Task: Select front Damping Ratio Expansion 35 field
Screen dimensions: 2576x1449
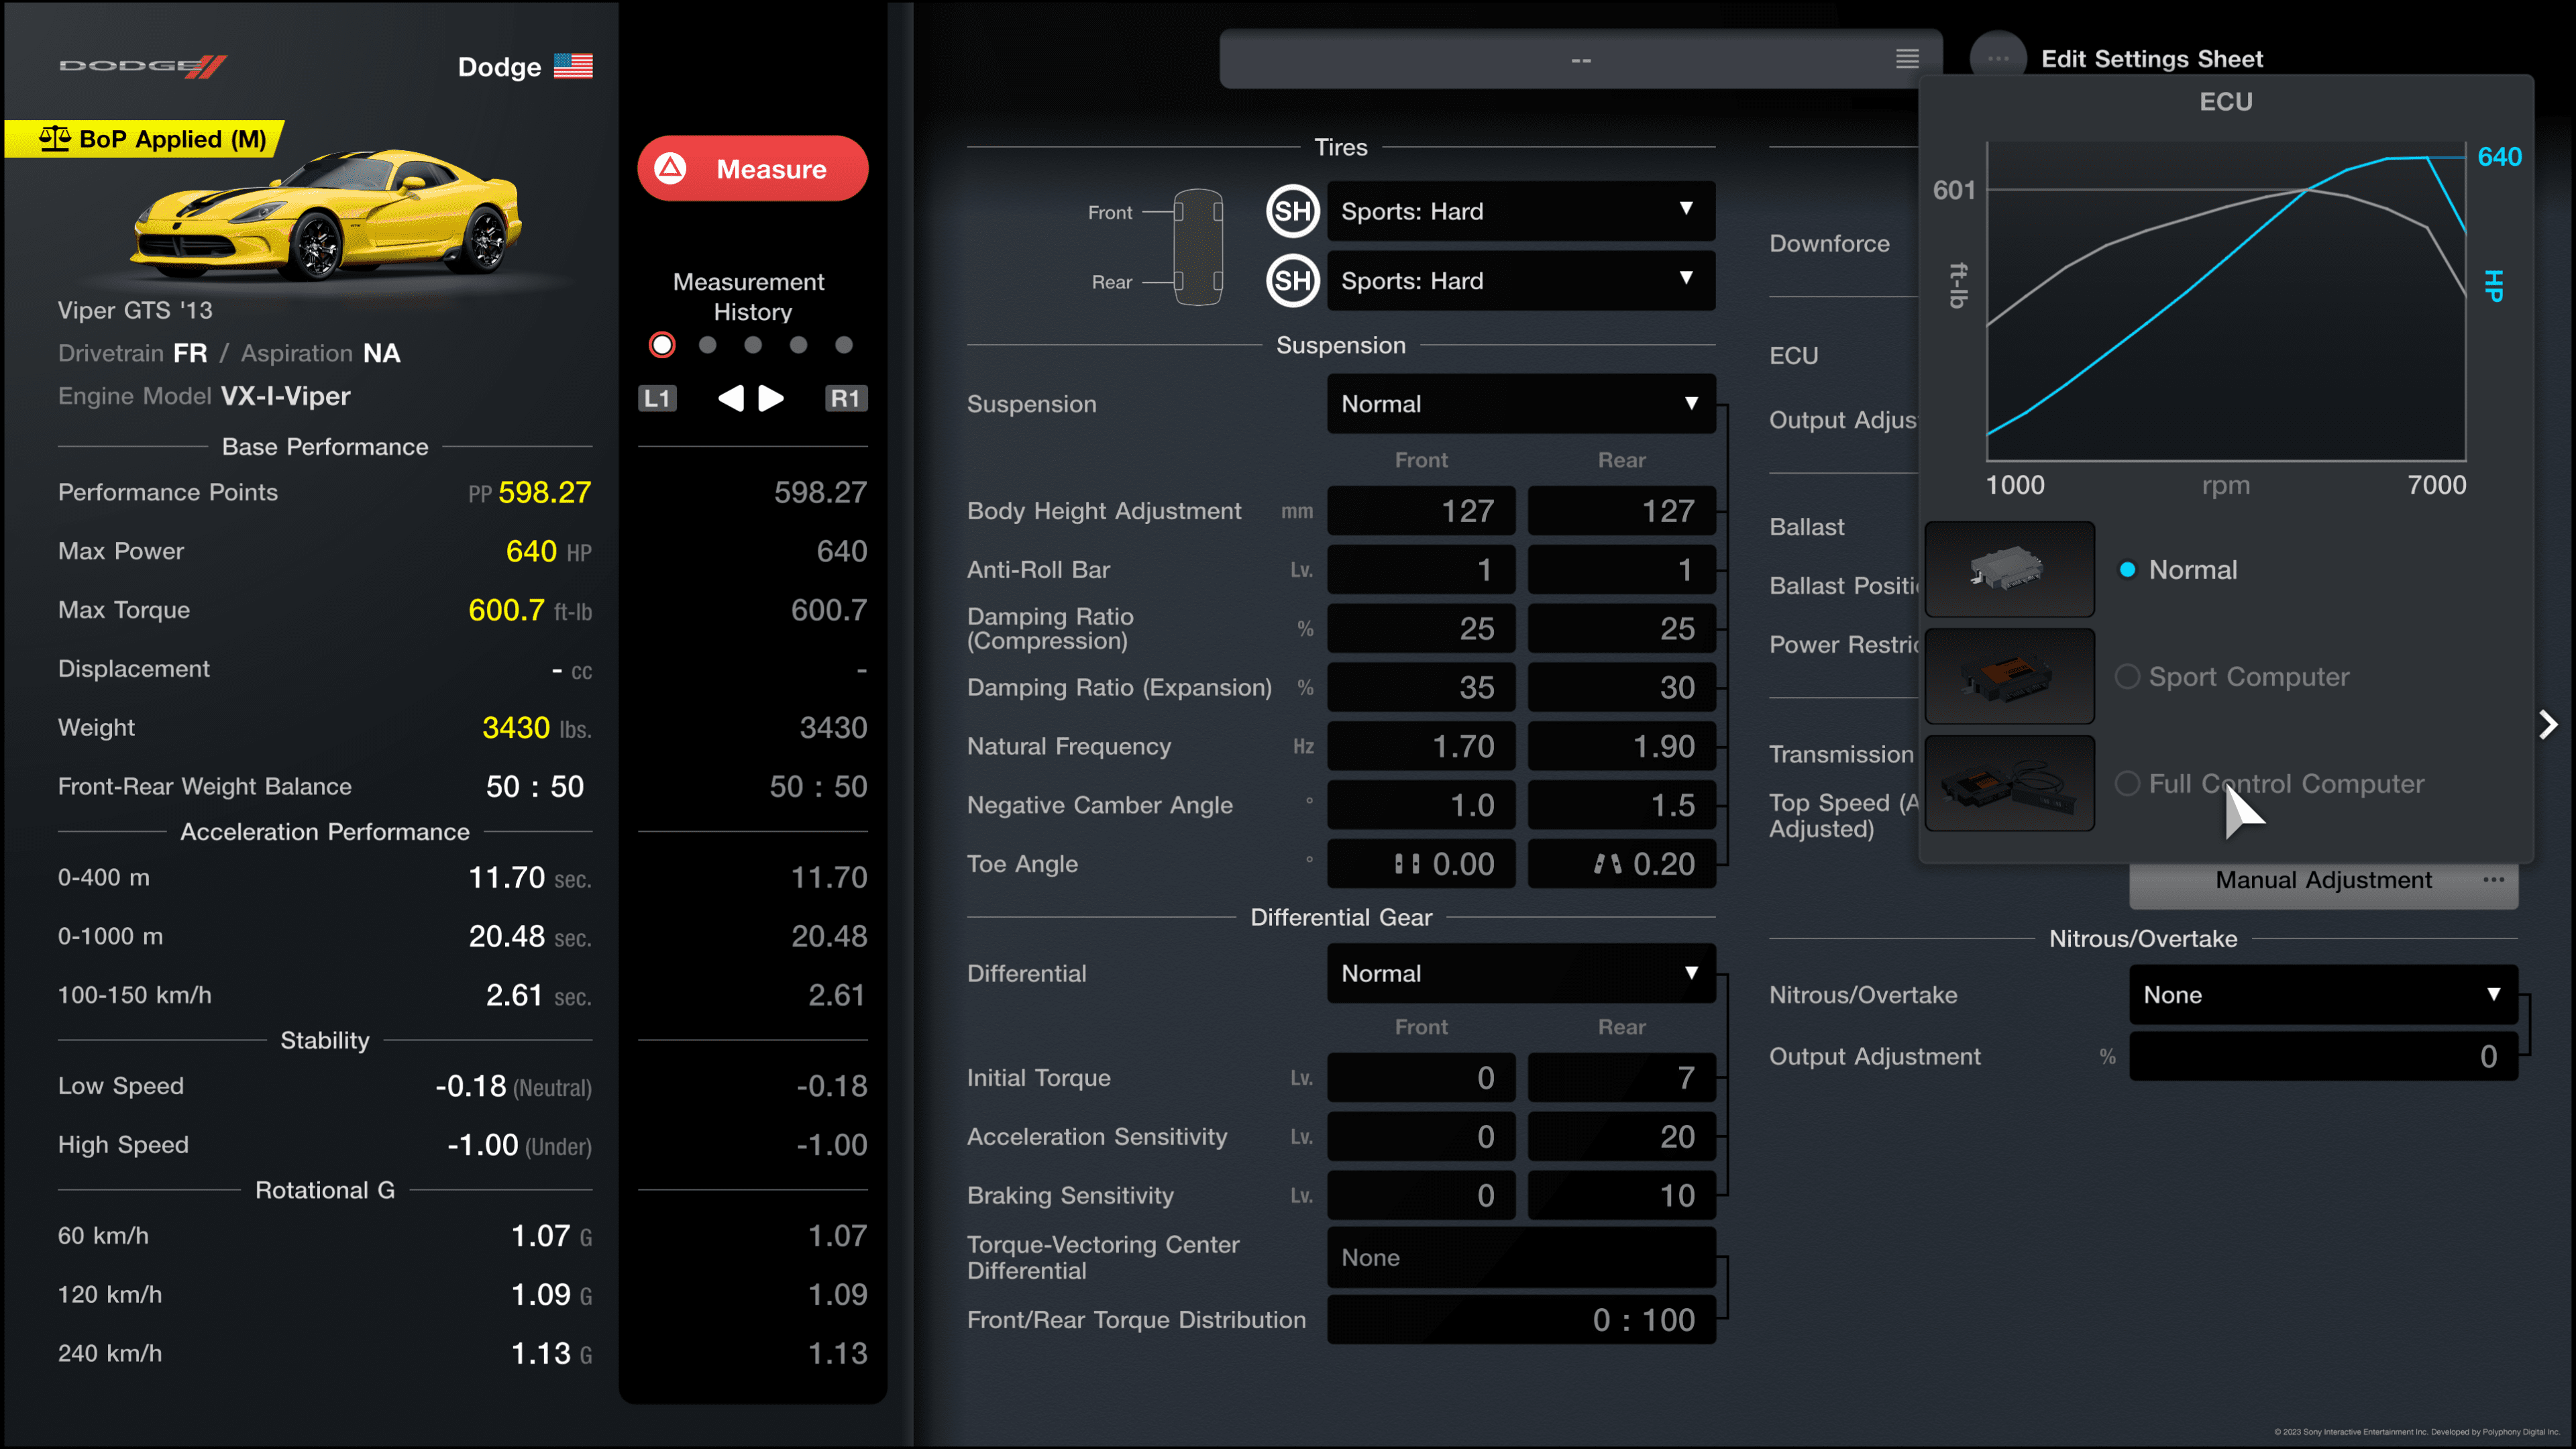Action: [x=1421, y=688]
